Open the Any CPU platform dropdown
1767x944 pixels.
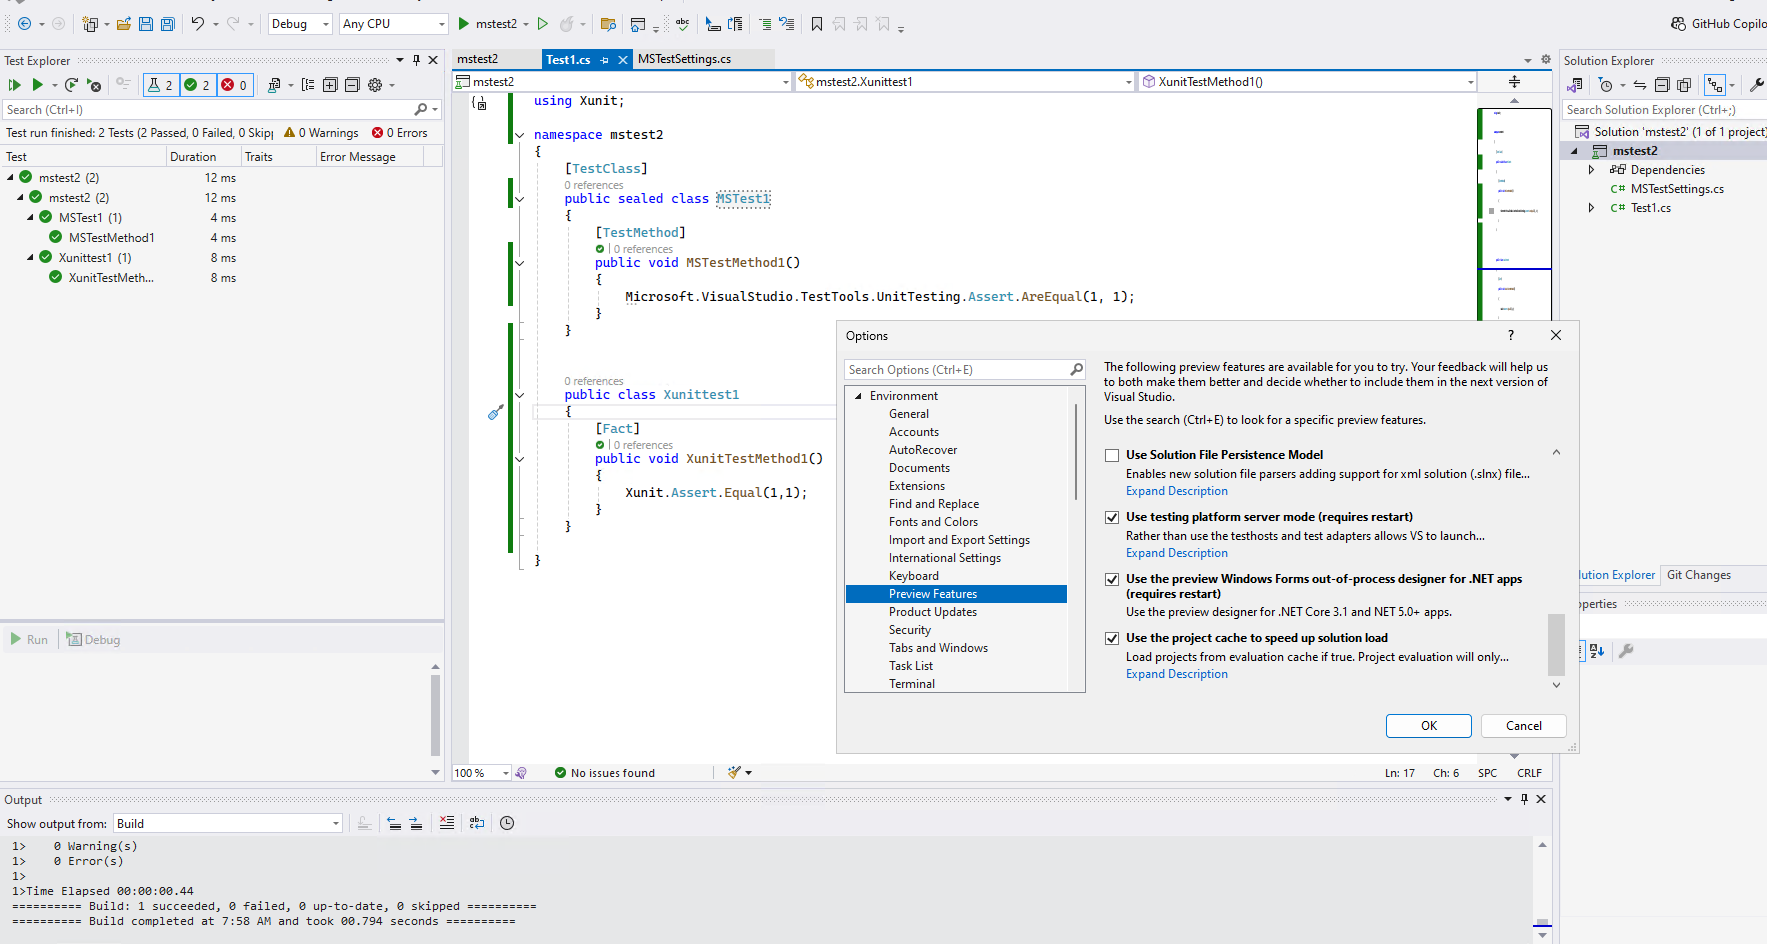click(394, 24)
